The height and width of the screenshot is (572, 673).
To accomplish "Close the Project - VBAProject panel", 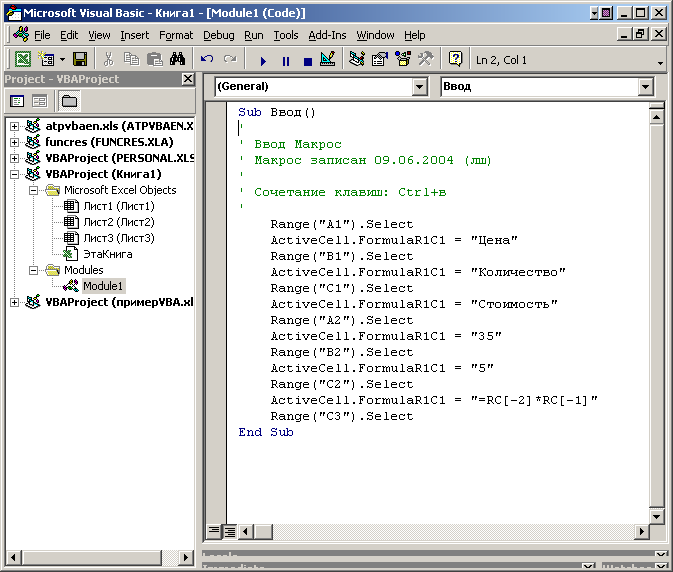I will pyautogui.click(x=188, y=79).
